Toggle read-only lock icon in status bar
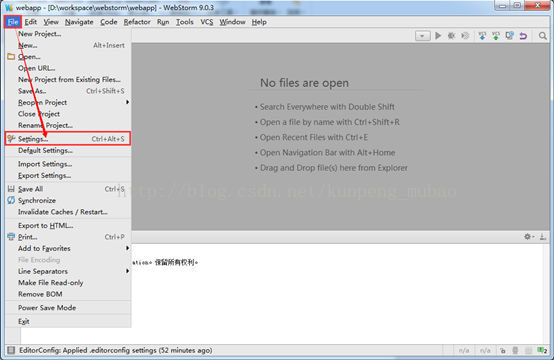Image resolution: width=555 pixels, height=360 pixels. pos(503,350)
